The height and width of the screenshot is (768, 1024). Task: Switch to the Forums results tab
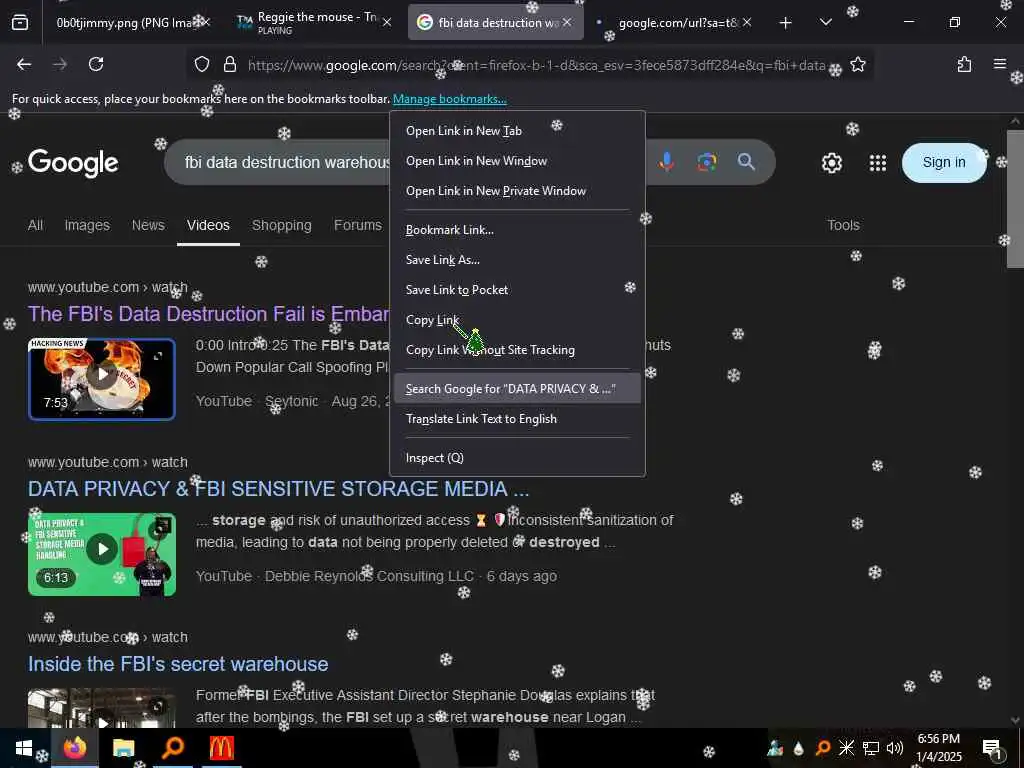[x=357, y=225]
